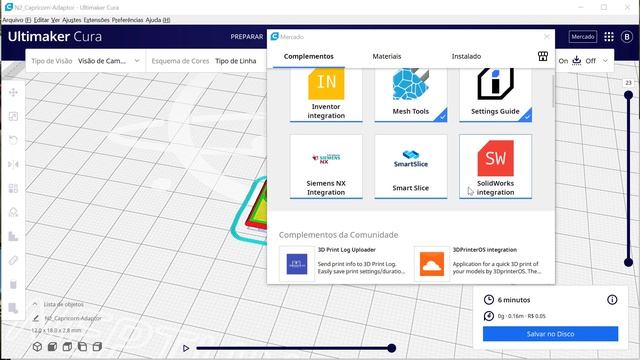The image size is (640, 360).
Task: Select the Rotate tool in left toolbar
Action: 13,140
